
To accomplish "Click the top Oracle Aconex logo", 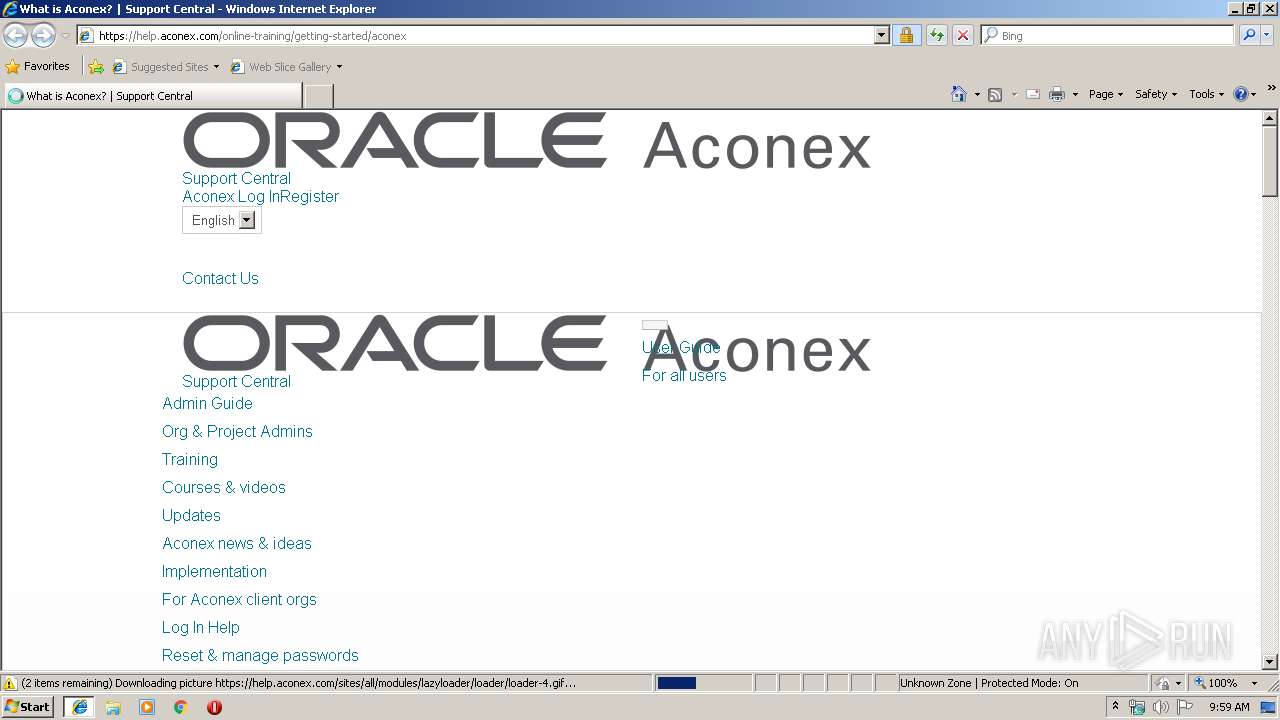I will (527, 141).
